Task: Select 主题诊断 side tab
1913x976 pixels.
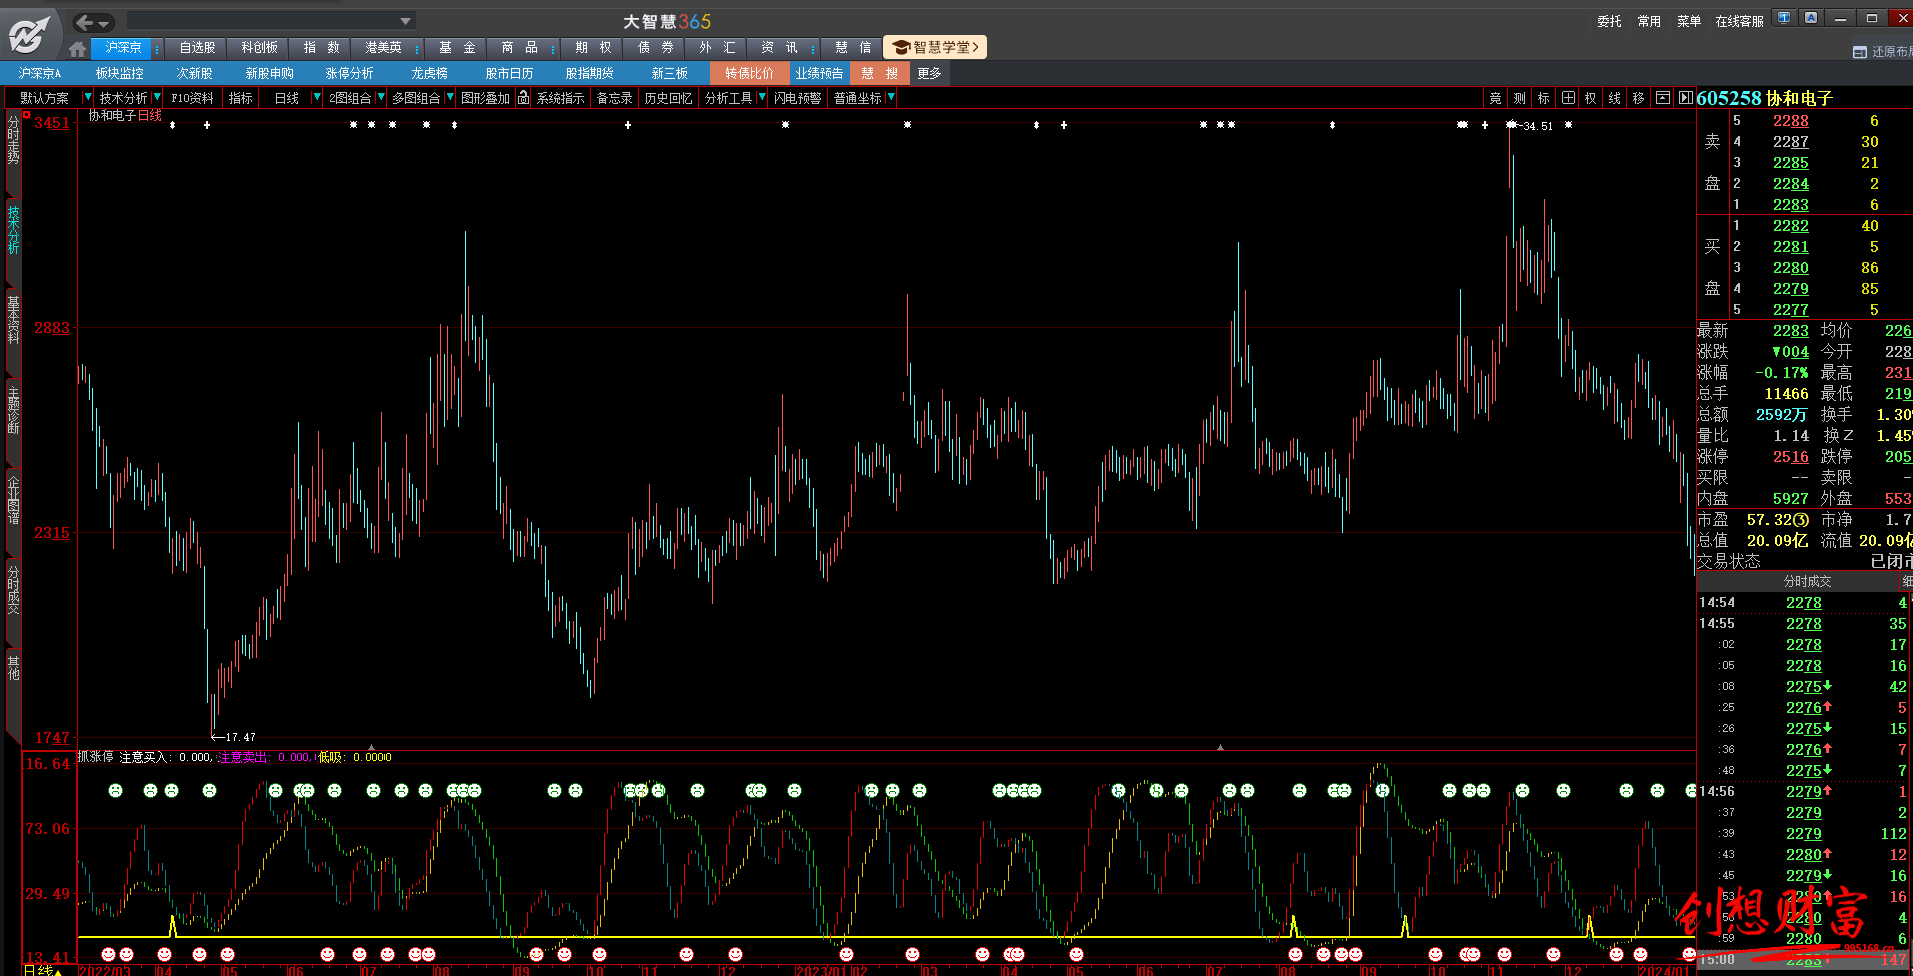Action: (13, 410)
